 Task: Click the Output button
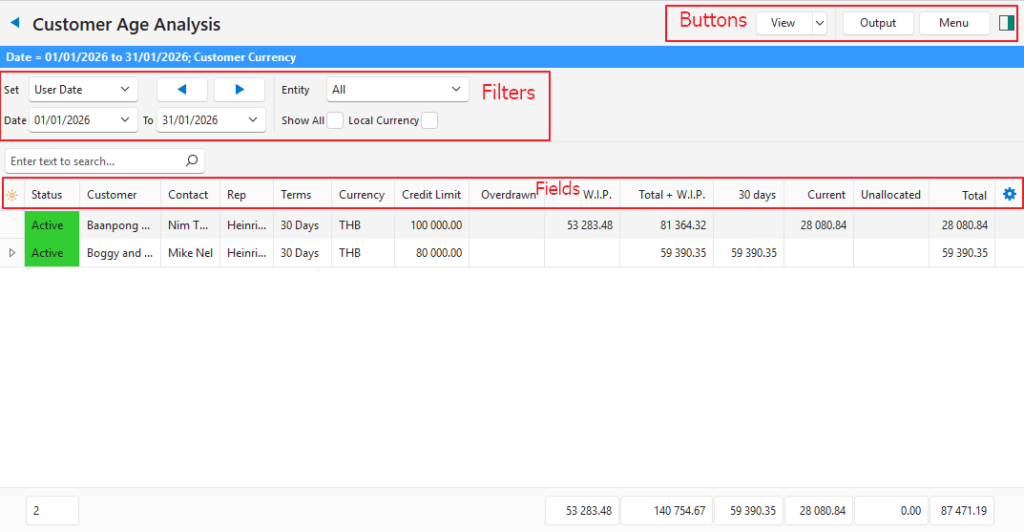pos(877,23)
